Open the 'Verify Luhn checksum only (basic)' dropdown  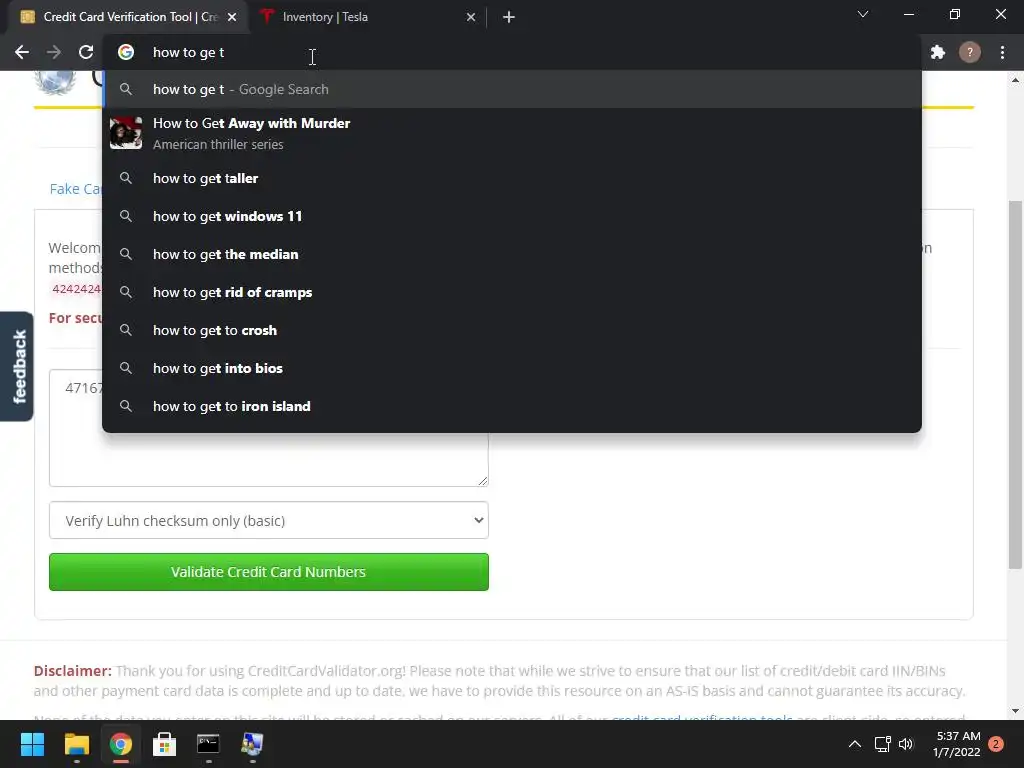pos(268,520)
